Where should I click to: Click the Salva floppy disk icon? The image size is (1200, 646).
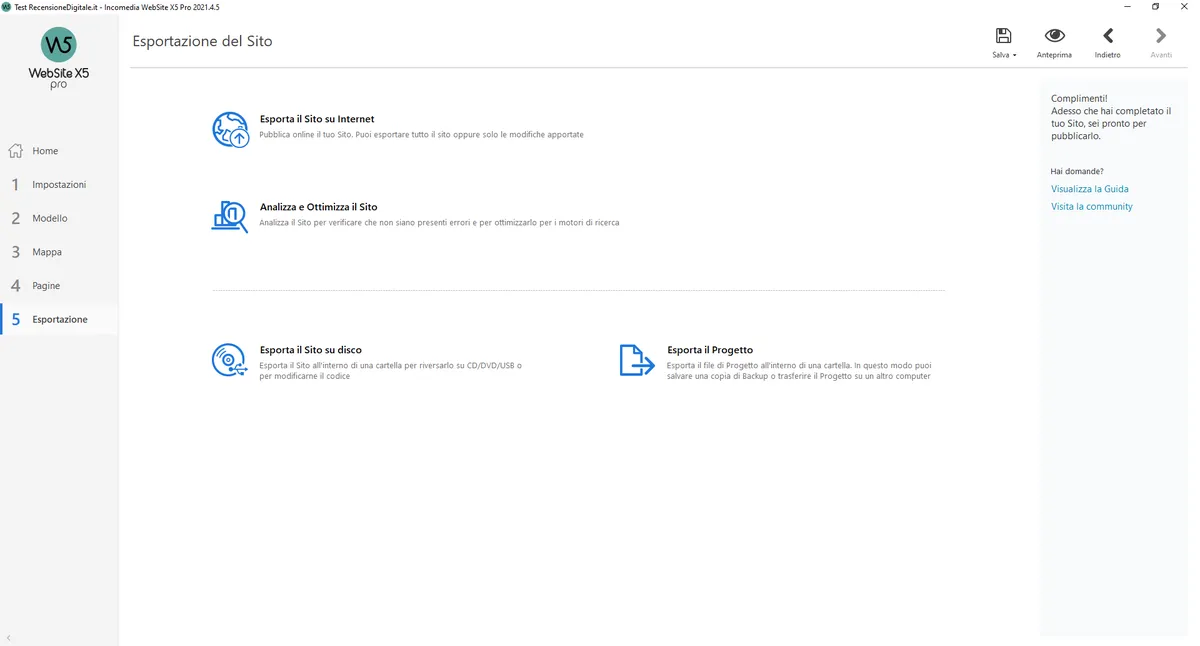click(x=1003, y=36)
